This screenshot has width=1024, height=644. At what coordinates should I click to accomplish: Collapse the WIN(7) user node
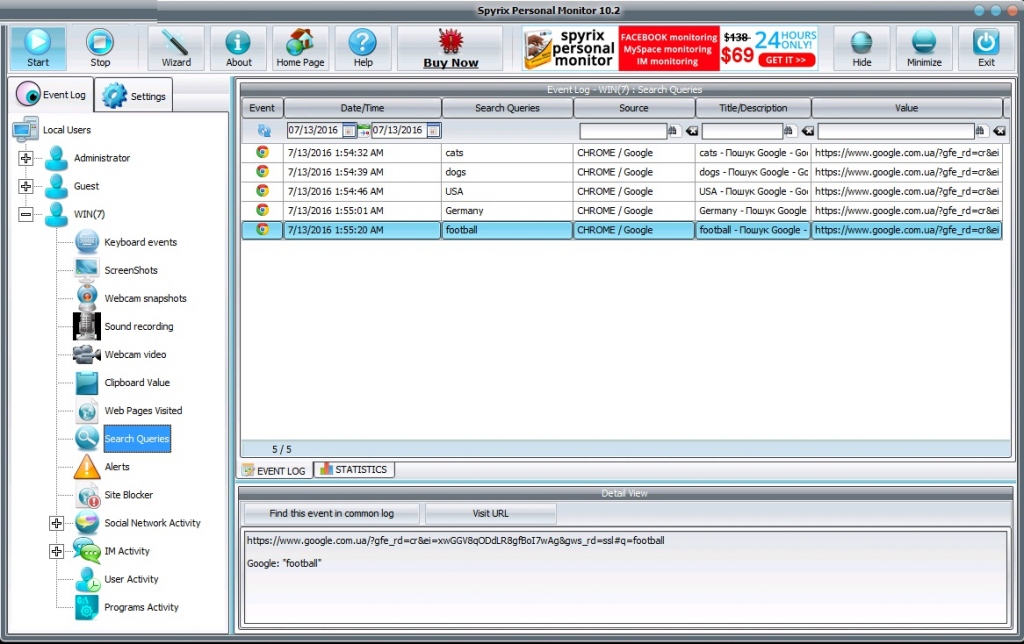point(26,214)
